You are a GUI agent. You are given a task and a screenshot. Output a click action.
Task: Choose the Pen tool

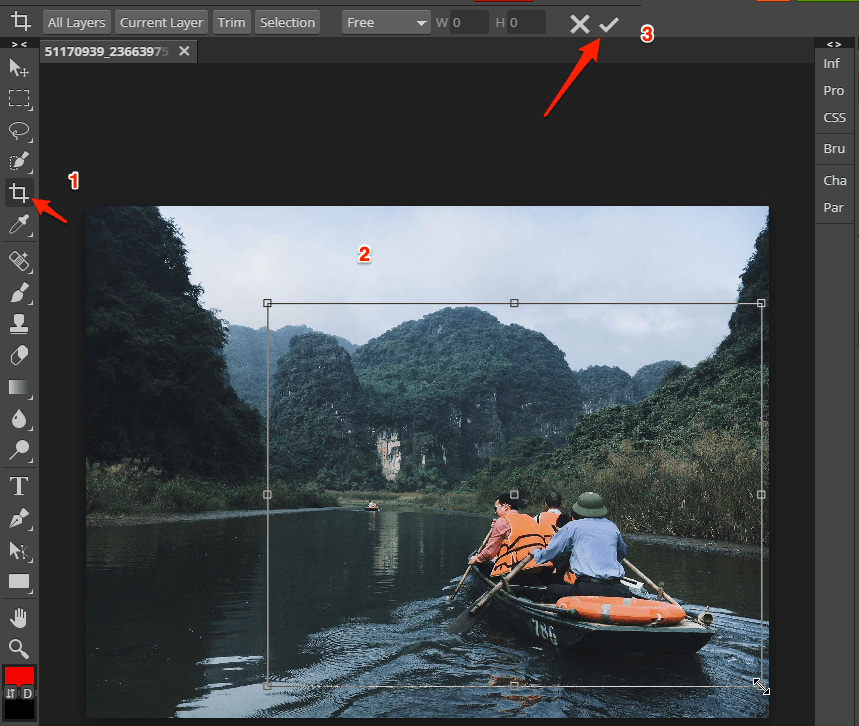tap(19, 518)
